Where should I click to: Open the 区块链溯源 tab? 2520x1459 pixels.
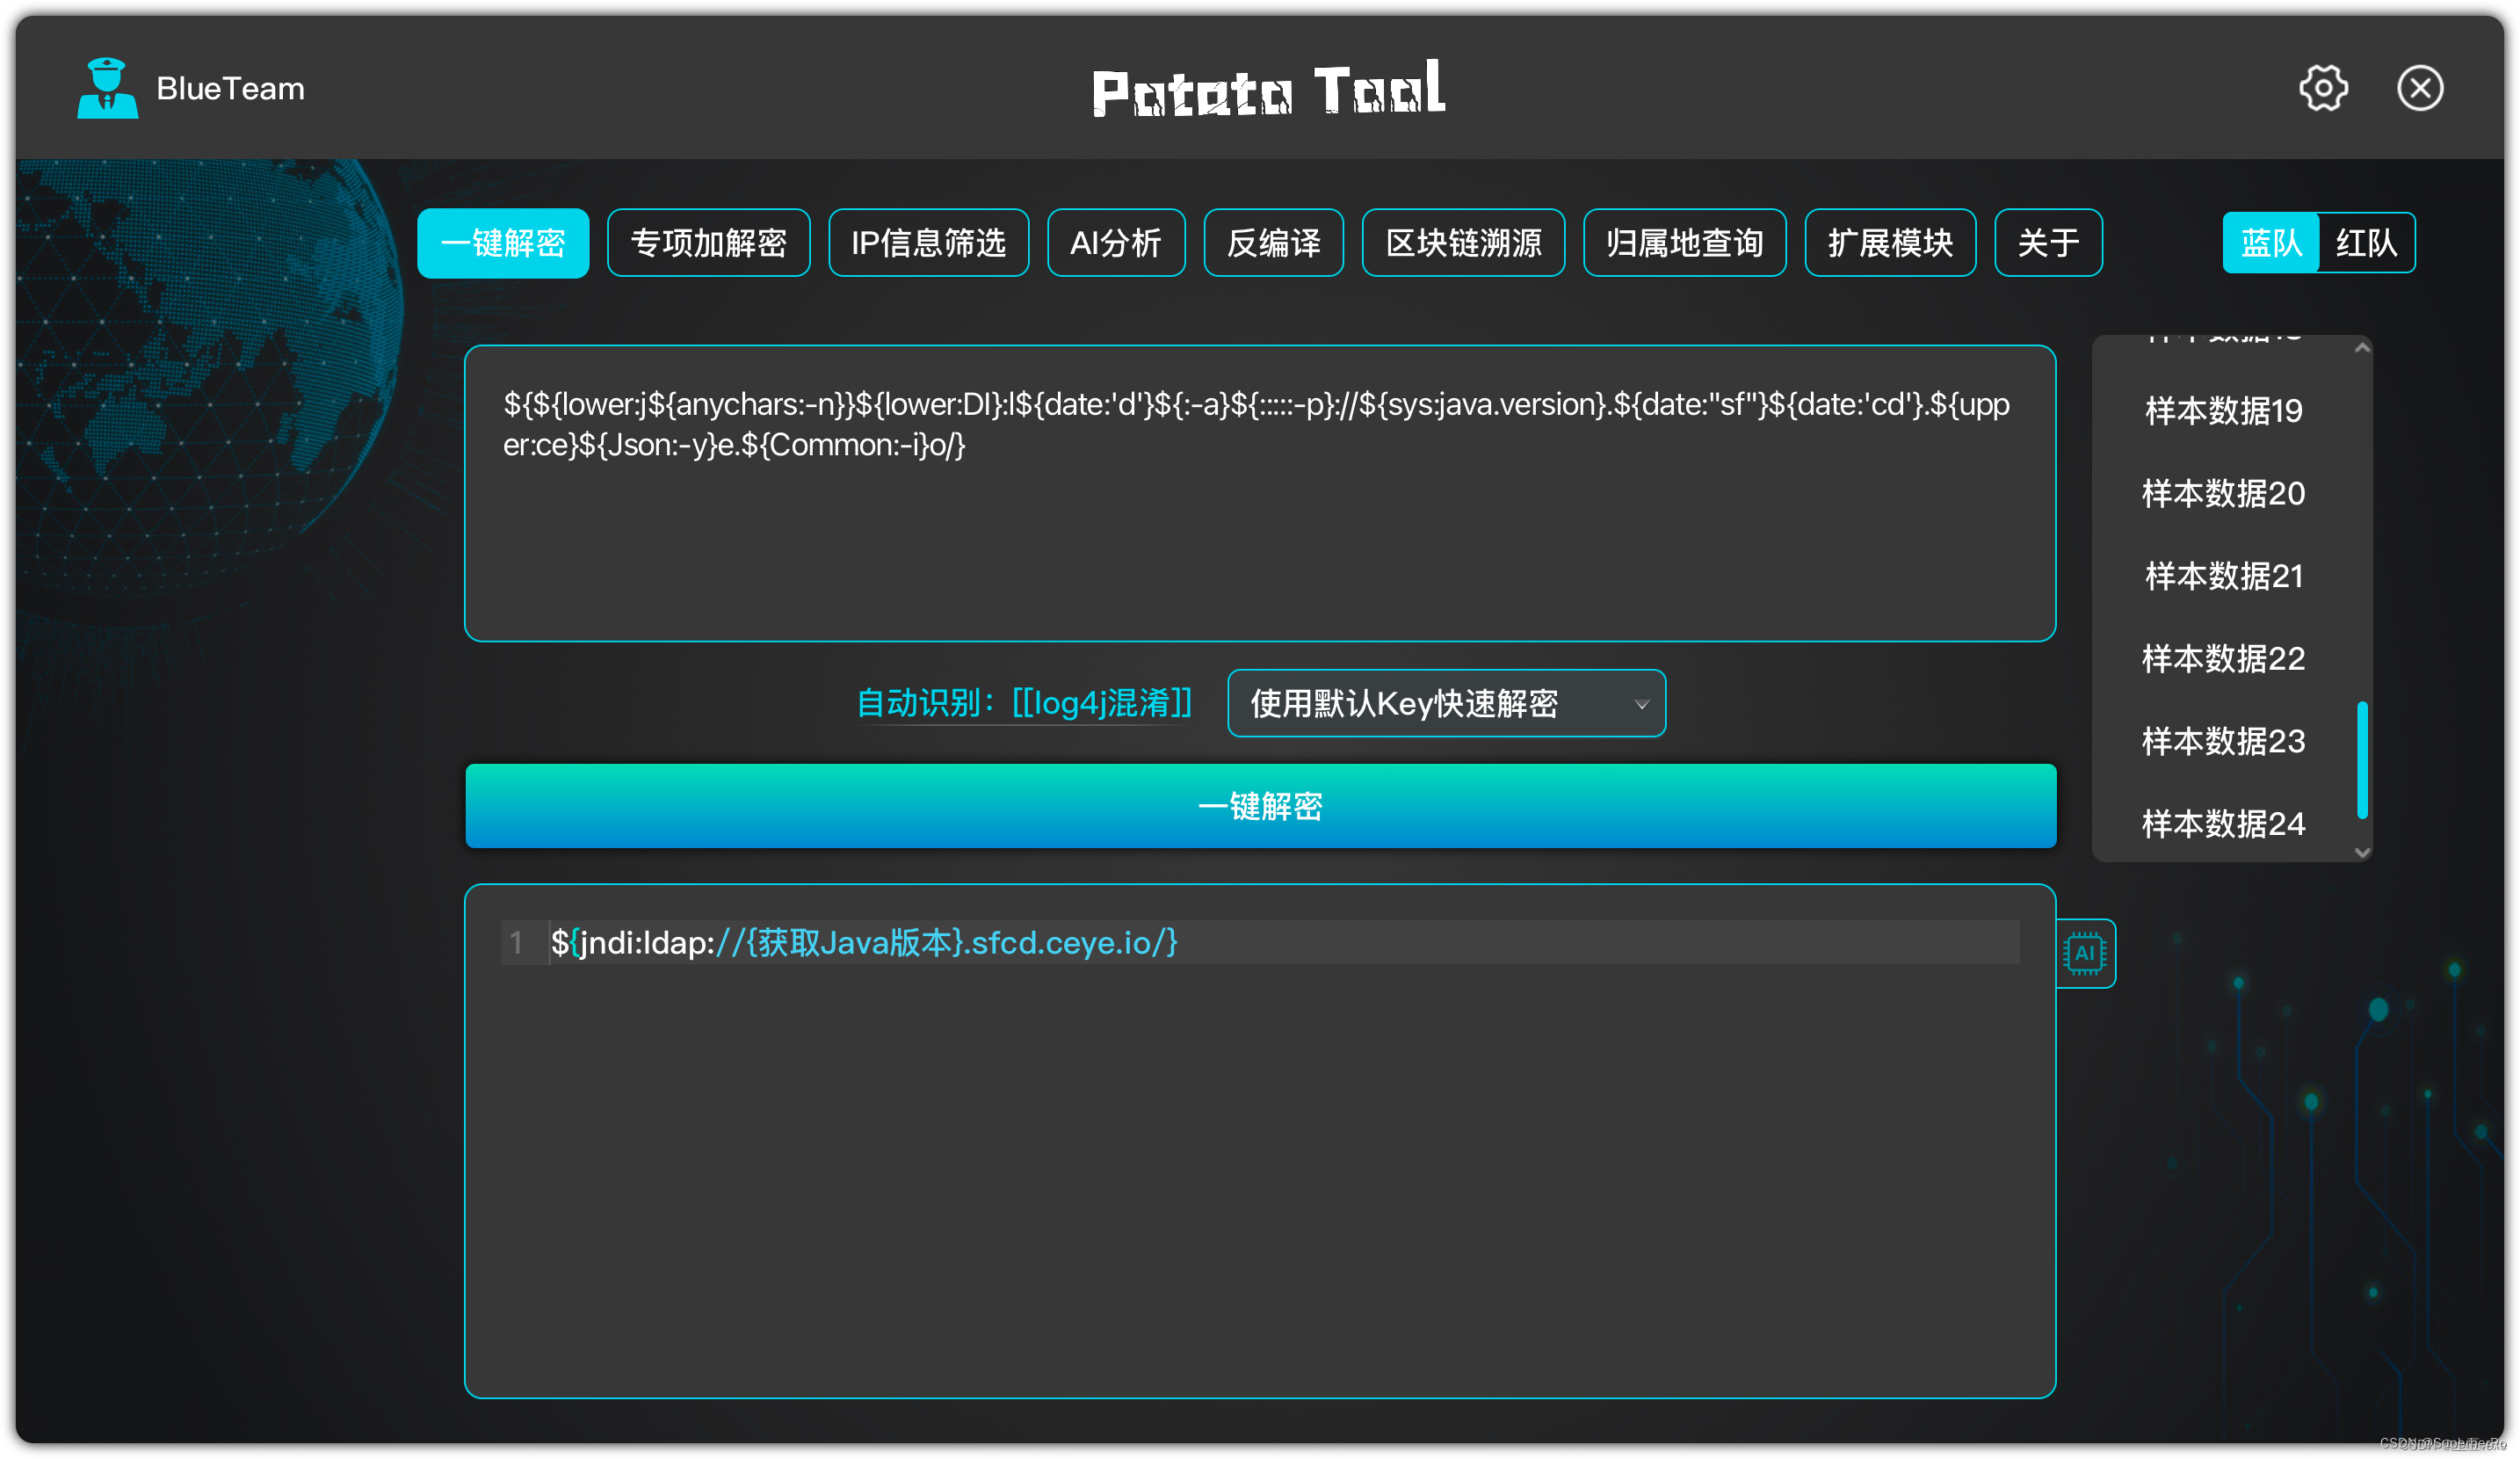1462,243
